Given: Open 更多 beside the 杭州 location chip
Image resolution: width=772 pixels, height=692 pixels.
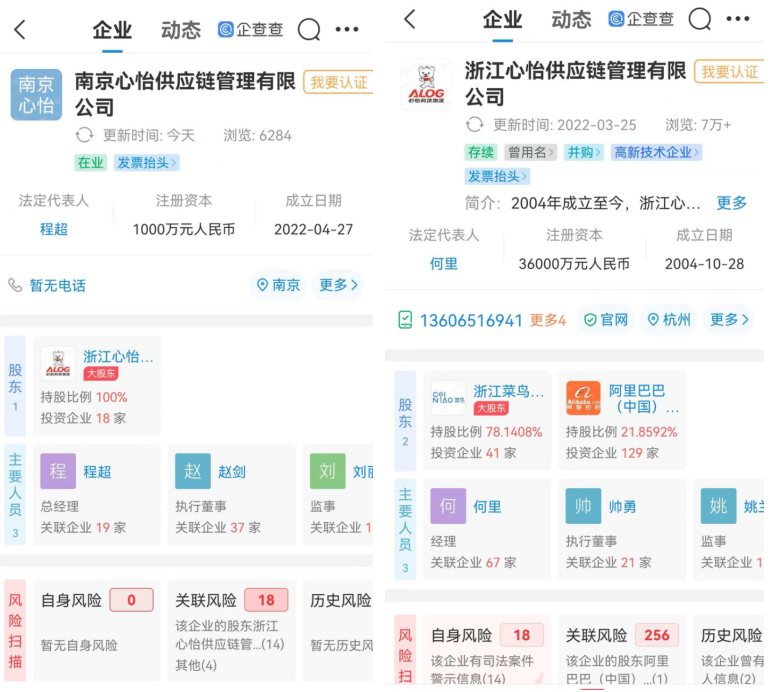Looking at the screenshot, I should [x=729, y=319].
